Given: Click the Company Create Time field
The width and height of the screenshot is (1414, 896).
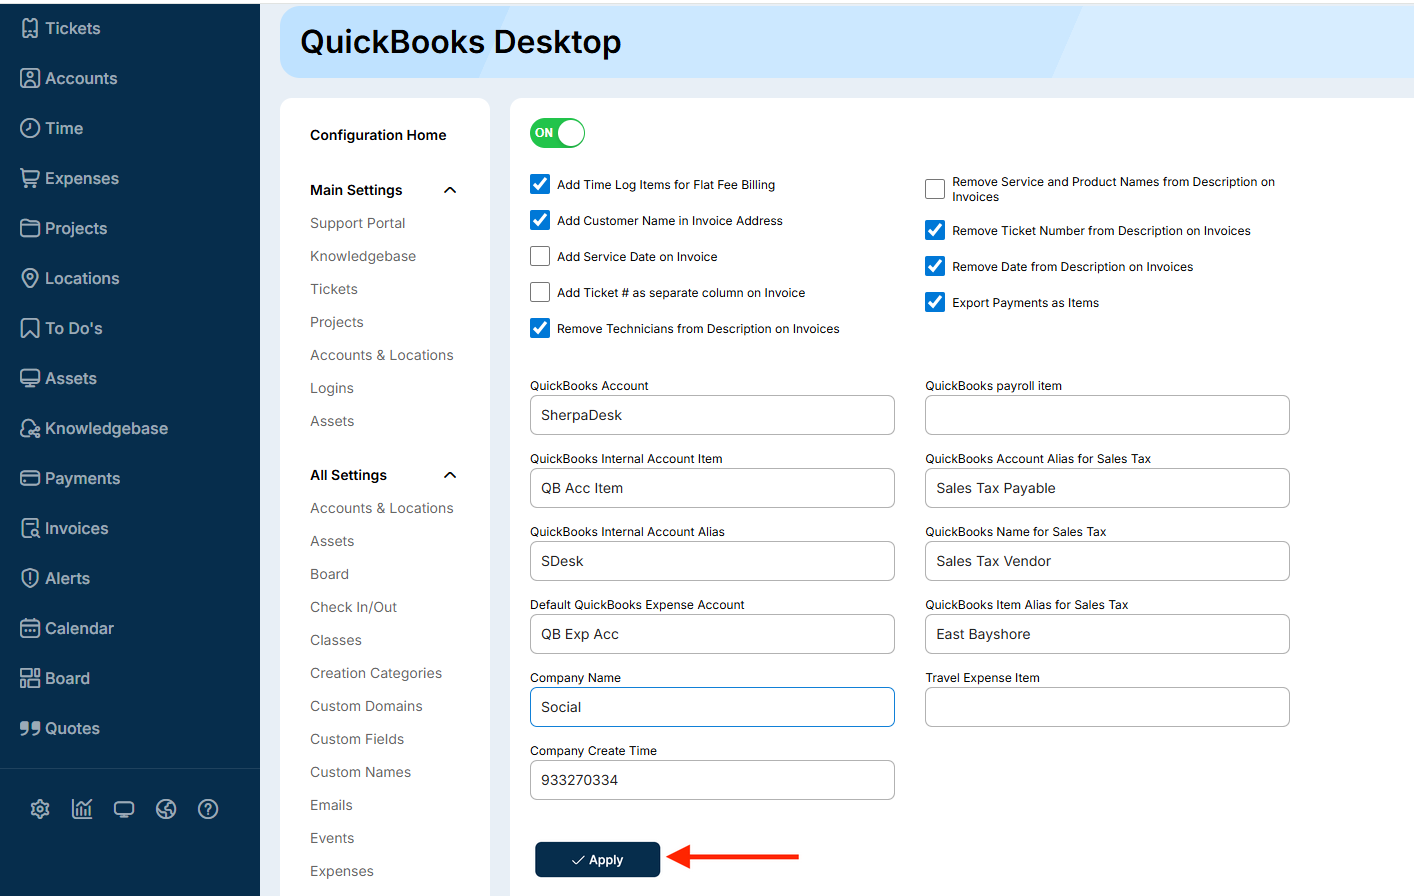Looking at the screenshot, I should pyautogui.click(x=712, y=780).
